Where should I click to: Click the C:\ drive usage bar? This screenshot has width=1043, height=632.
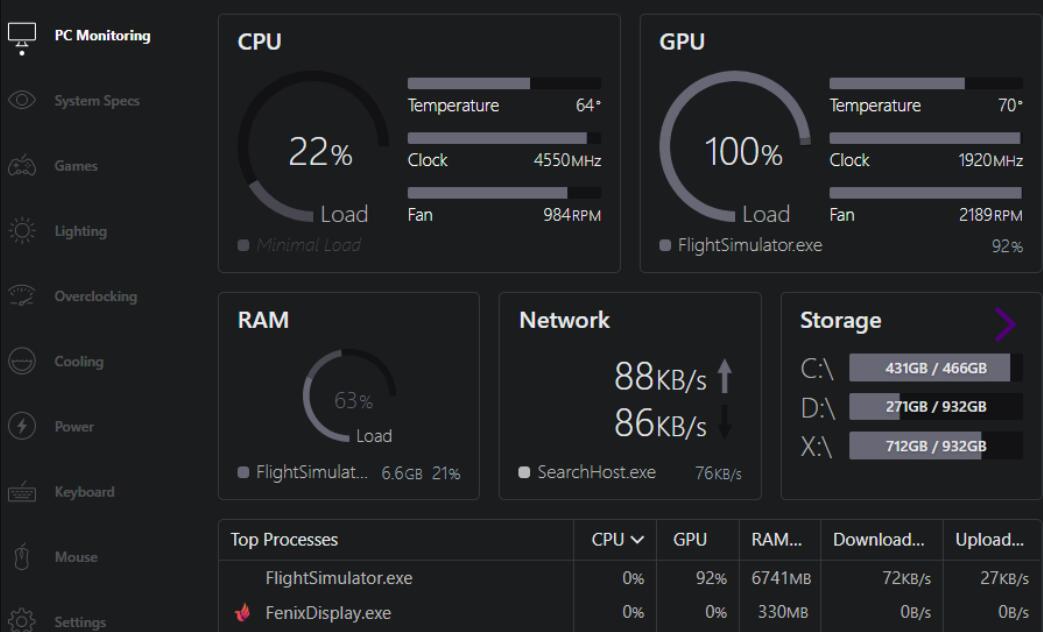(936, 368)
